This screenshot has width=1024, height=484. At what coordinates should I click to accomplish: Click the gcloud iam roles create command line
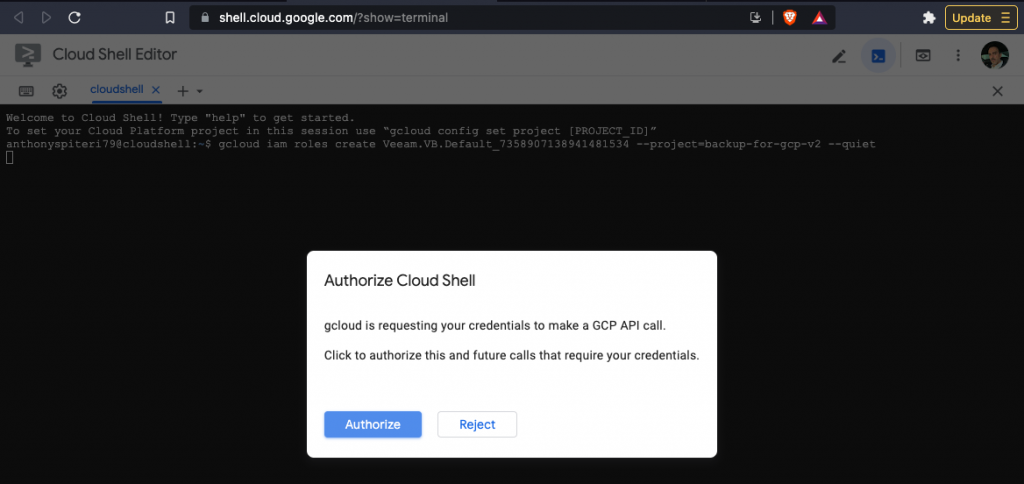pos(441,144)
